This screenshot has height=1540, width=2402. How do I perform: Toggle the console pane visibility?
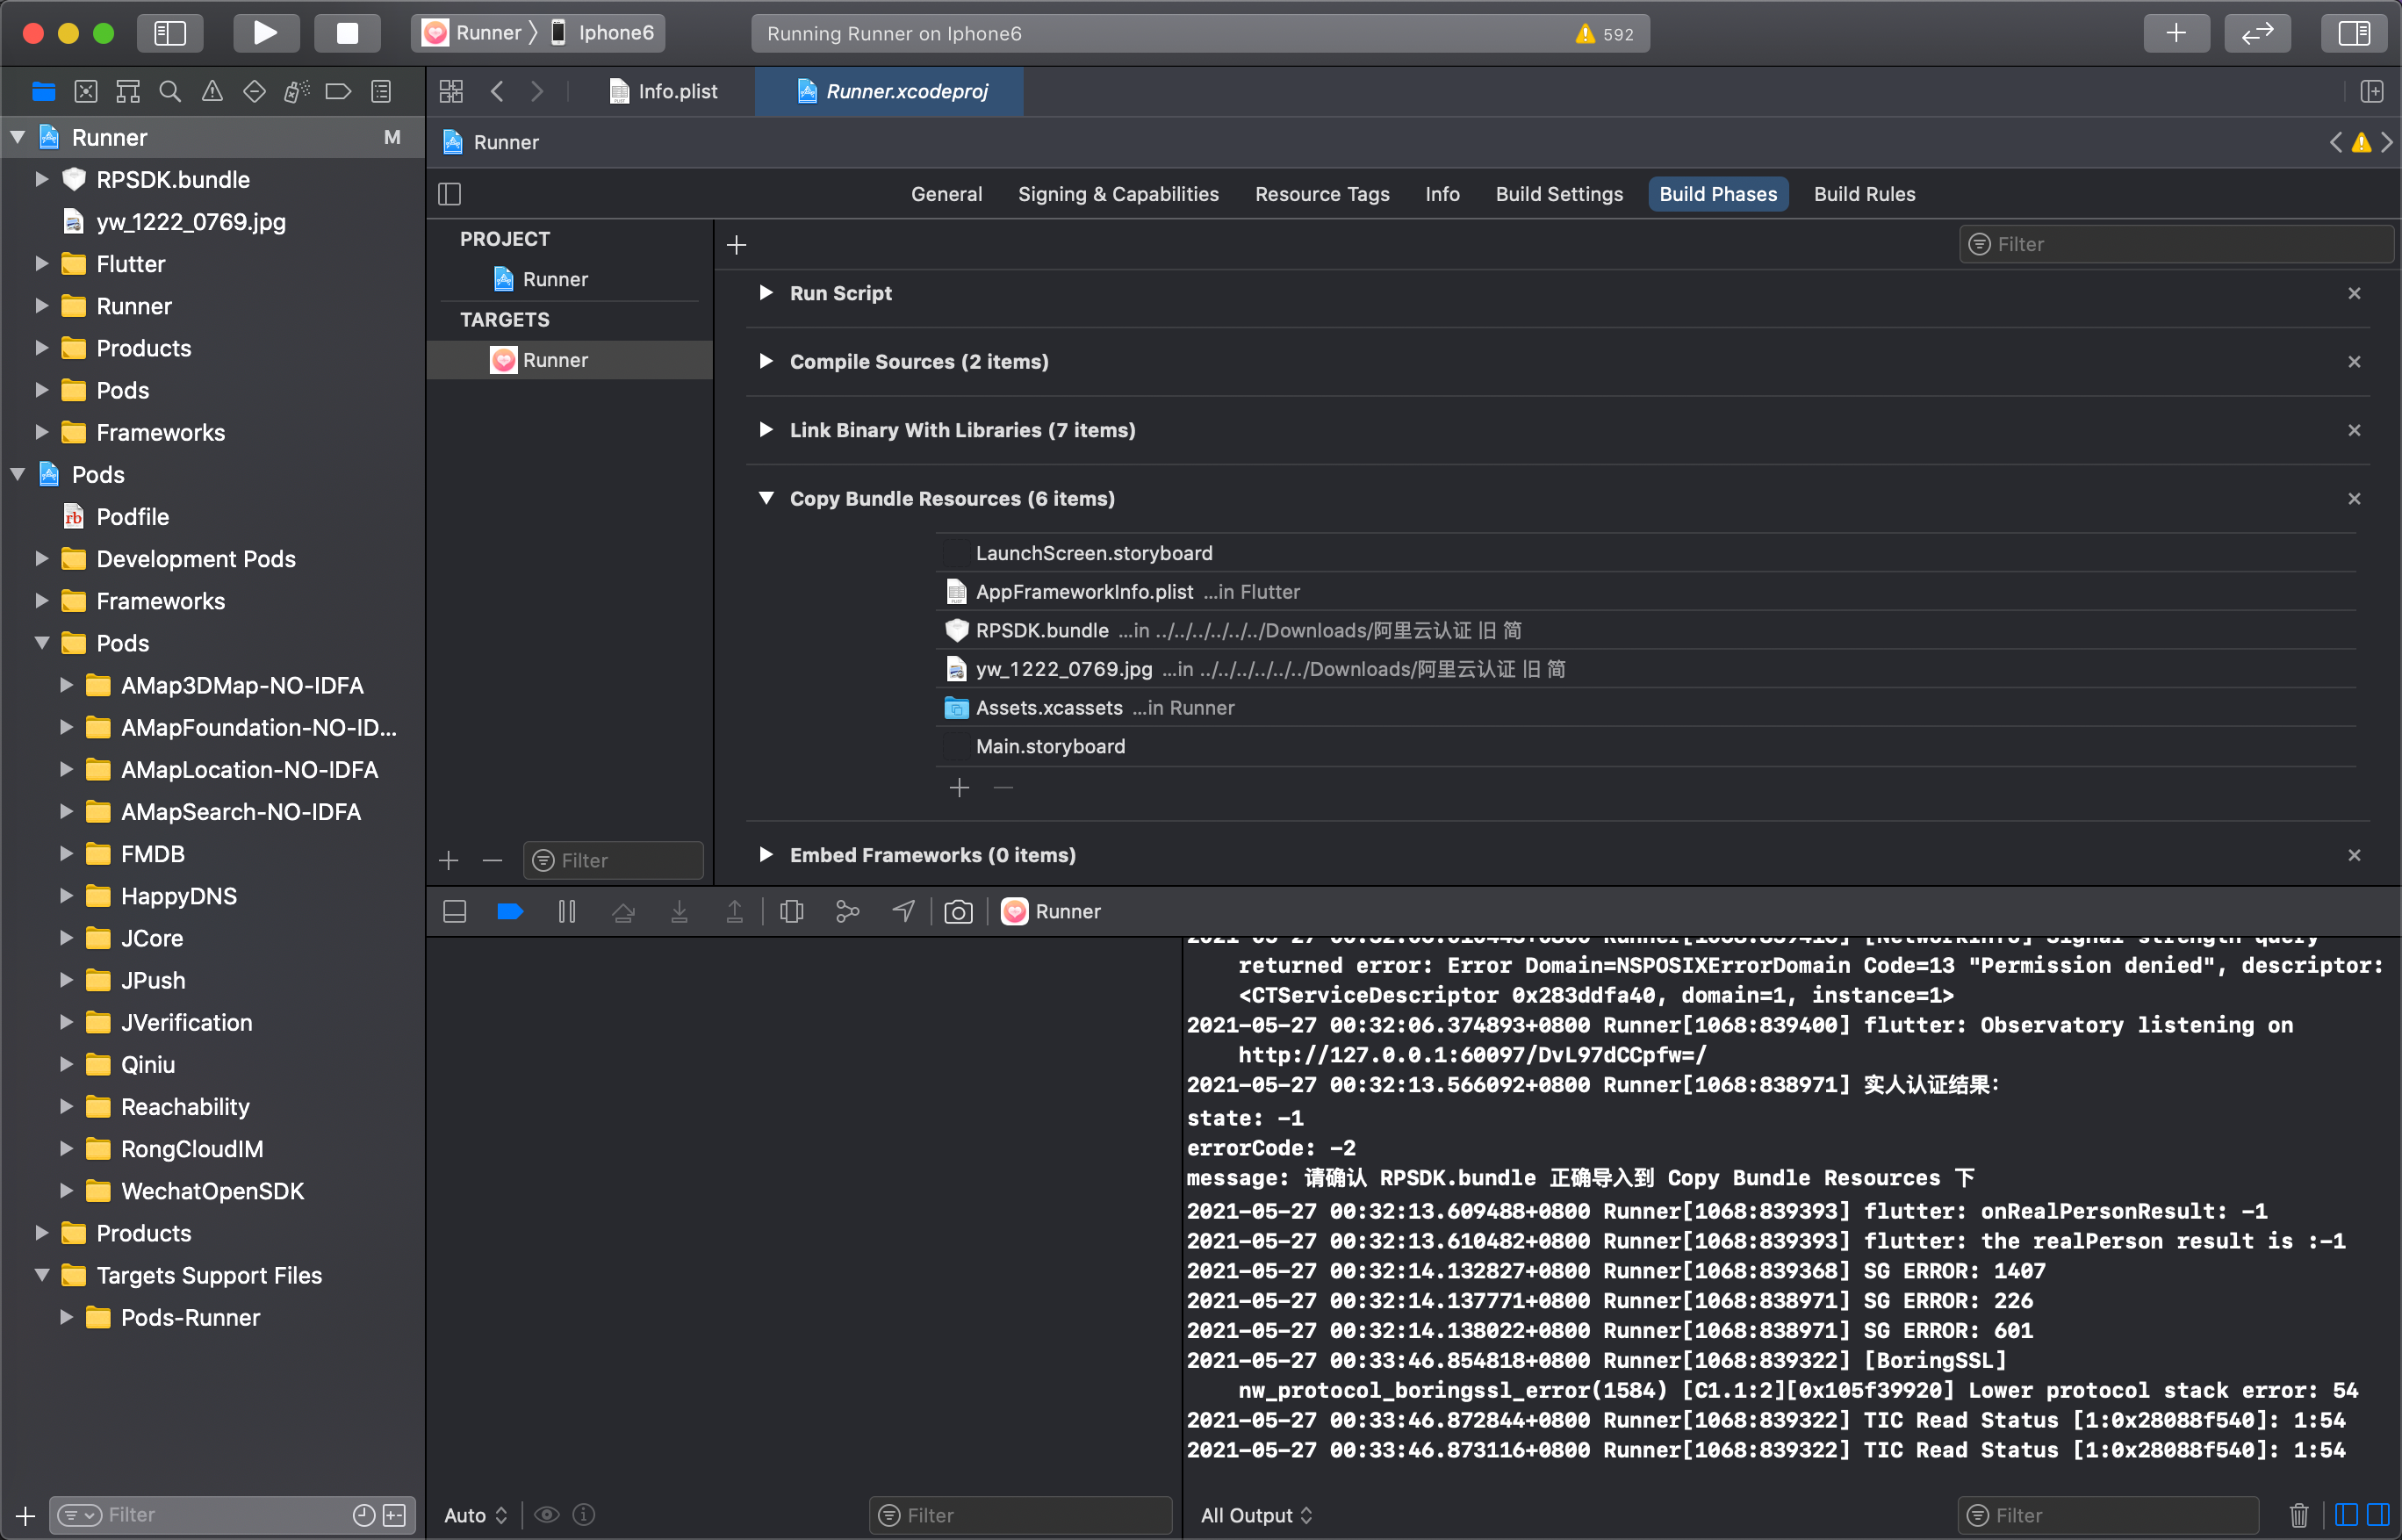2378,1515
